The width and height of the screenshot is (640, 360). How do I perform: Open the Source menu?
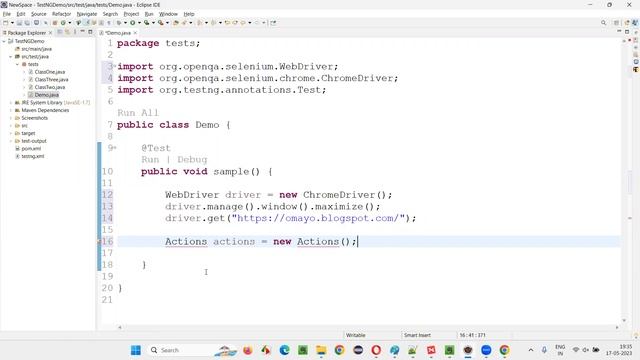pyautogui.click(x=39, y=14)
